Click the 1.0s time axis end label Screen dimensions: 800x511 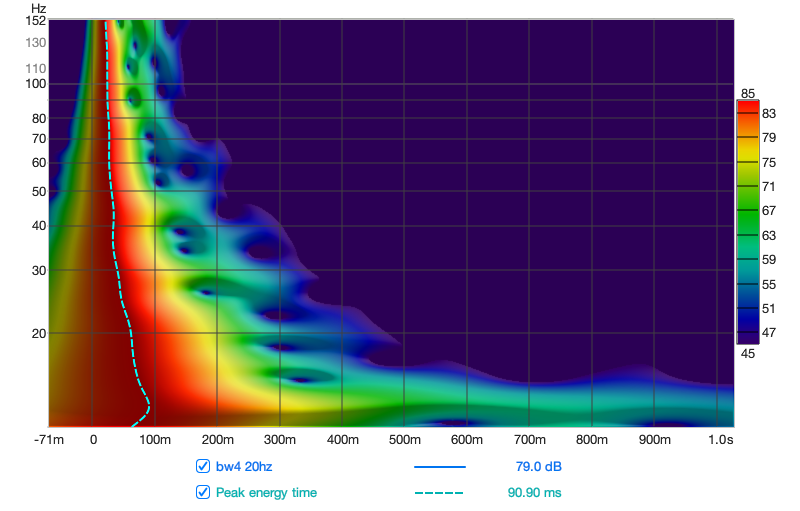pyautogui.click(x=720, y=440)
